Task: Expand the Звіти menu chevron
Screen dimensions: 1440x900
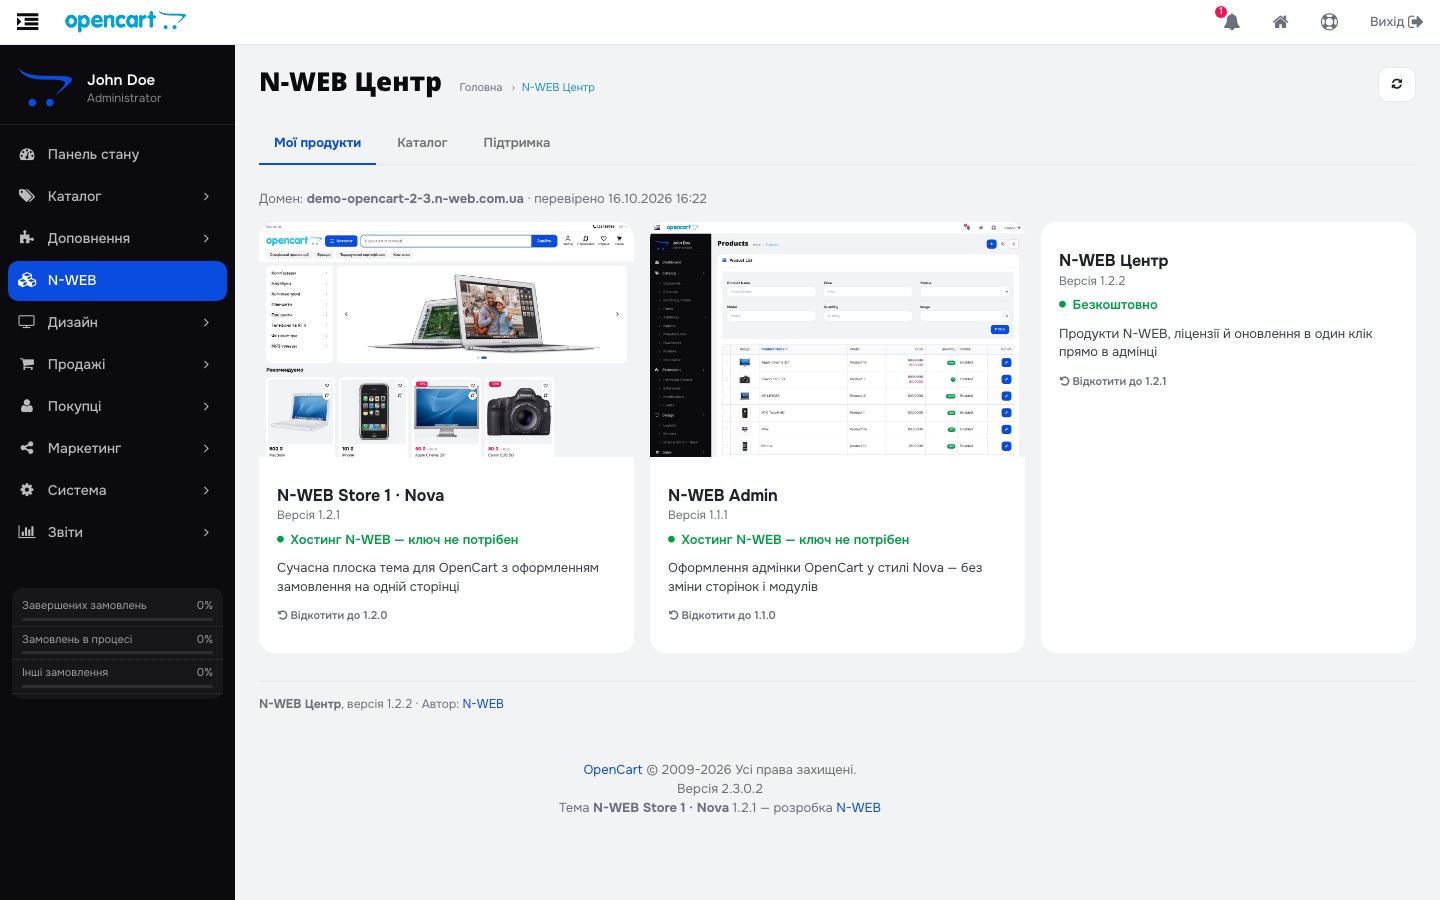Action: tap(206, 532)
